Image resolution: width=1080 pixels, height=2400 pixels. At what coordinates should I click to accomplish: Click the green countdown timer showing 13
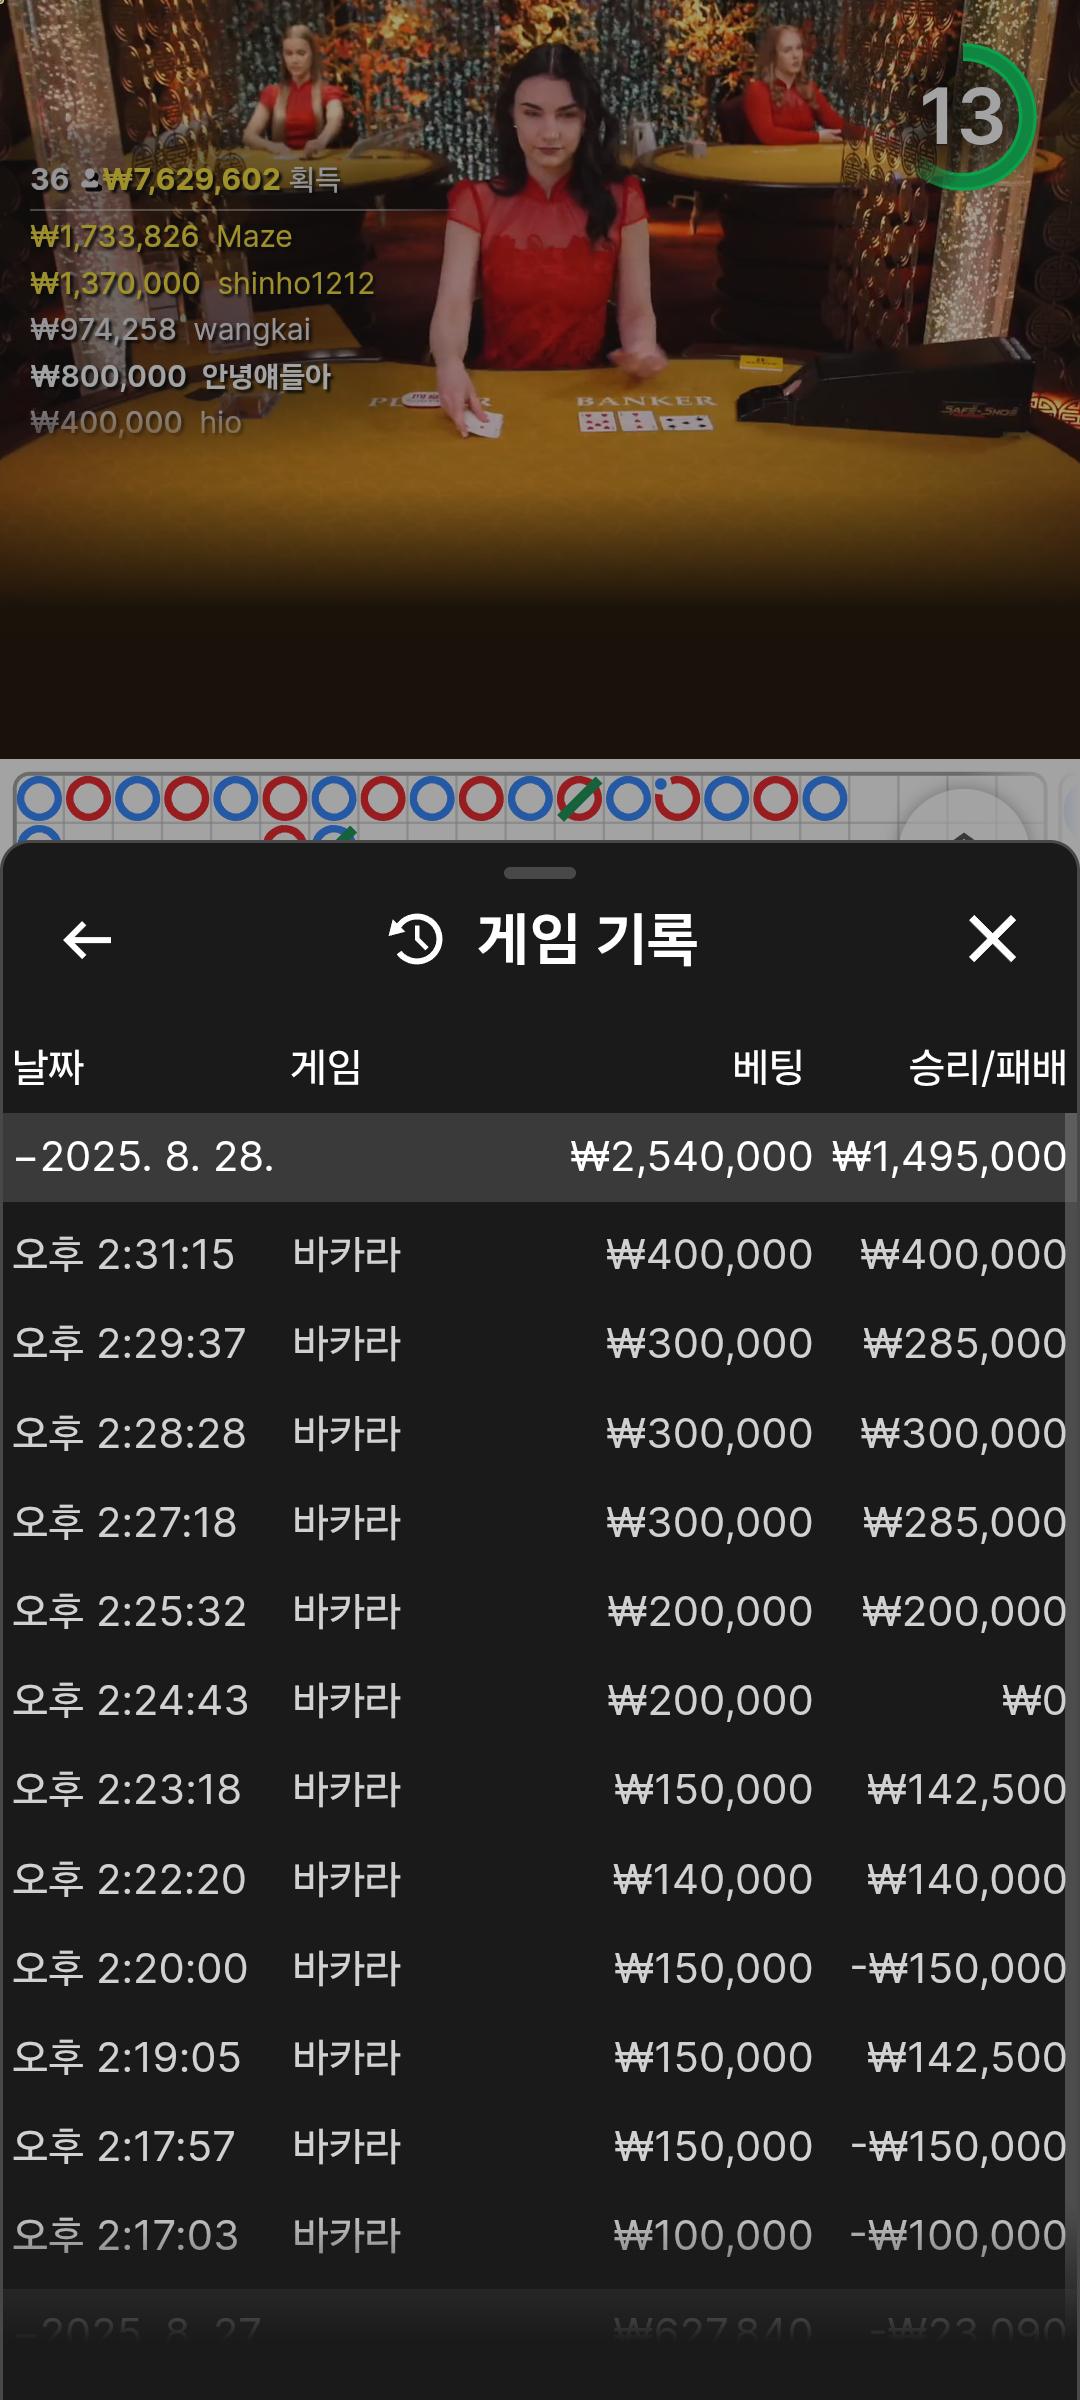pos(964,117)
